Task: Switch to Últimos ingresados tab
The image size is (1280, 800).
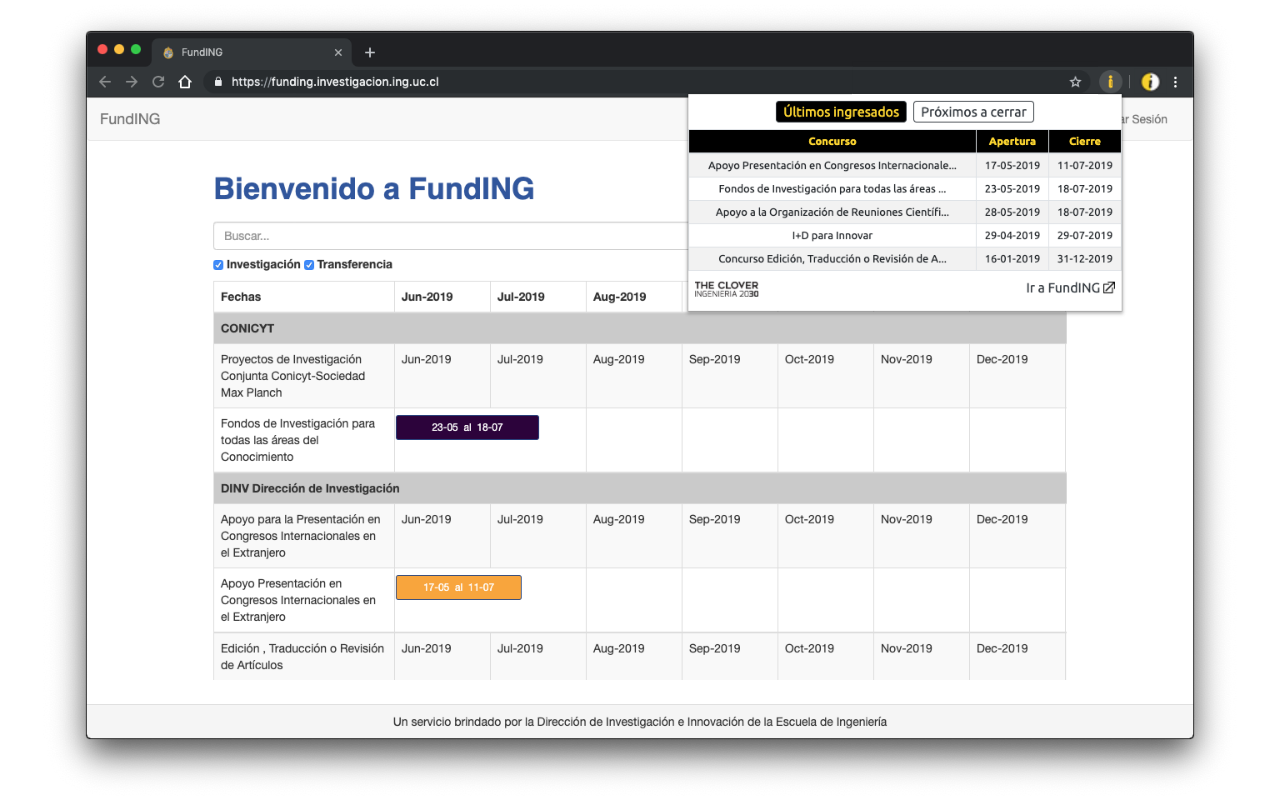Action: [841, 112]
